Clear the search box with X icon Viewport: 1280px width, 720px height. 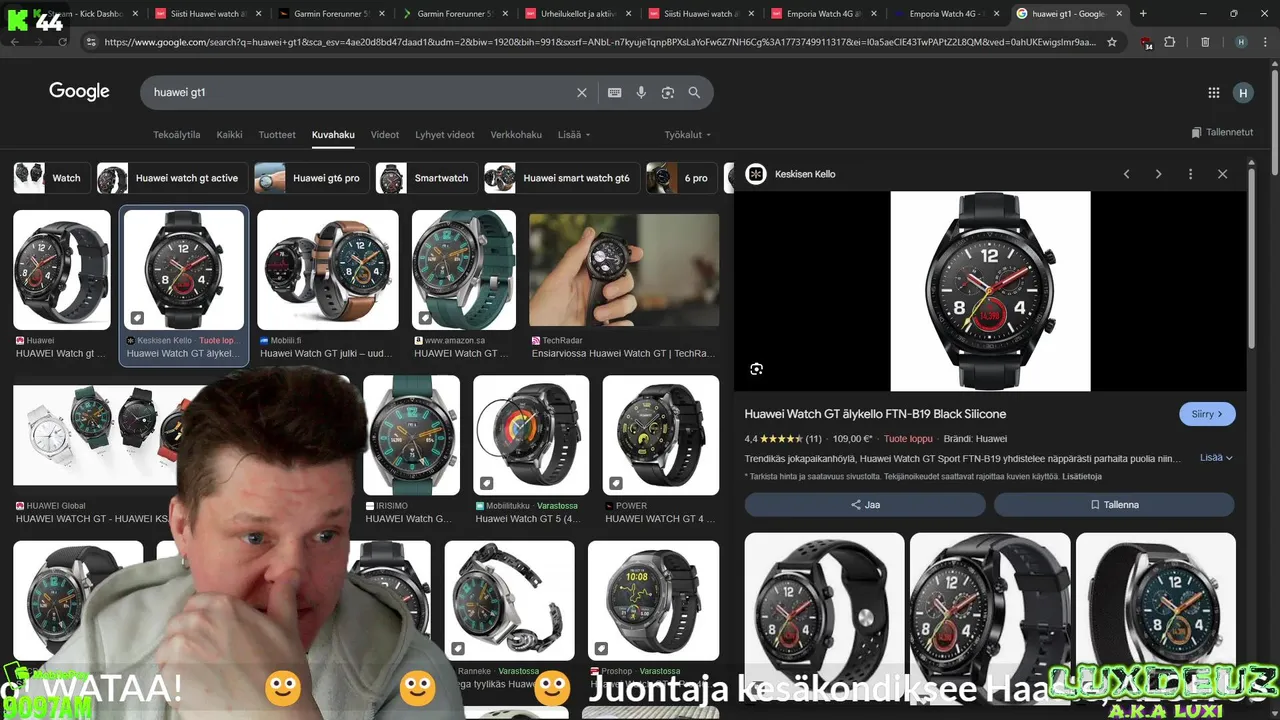pos(582,92)
